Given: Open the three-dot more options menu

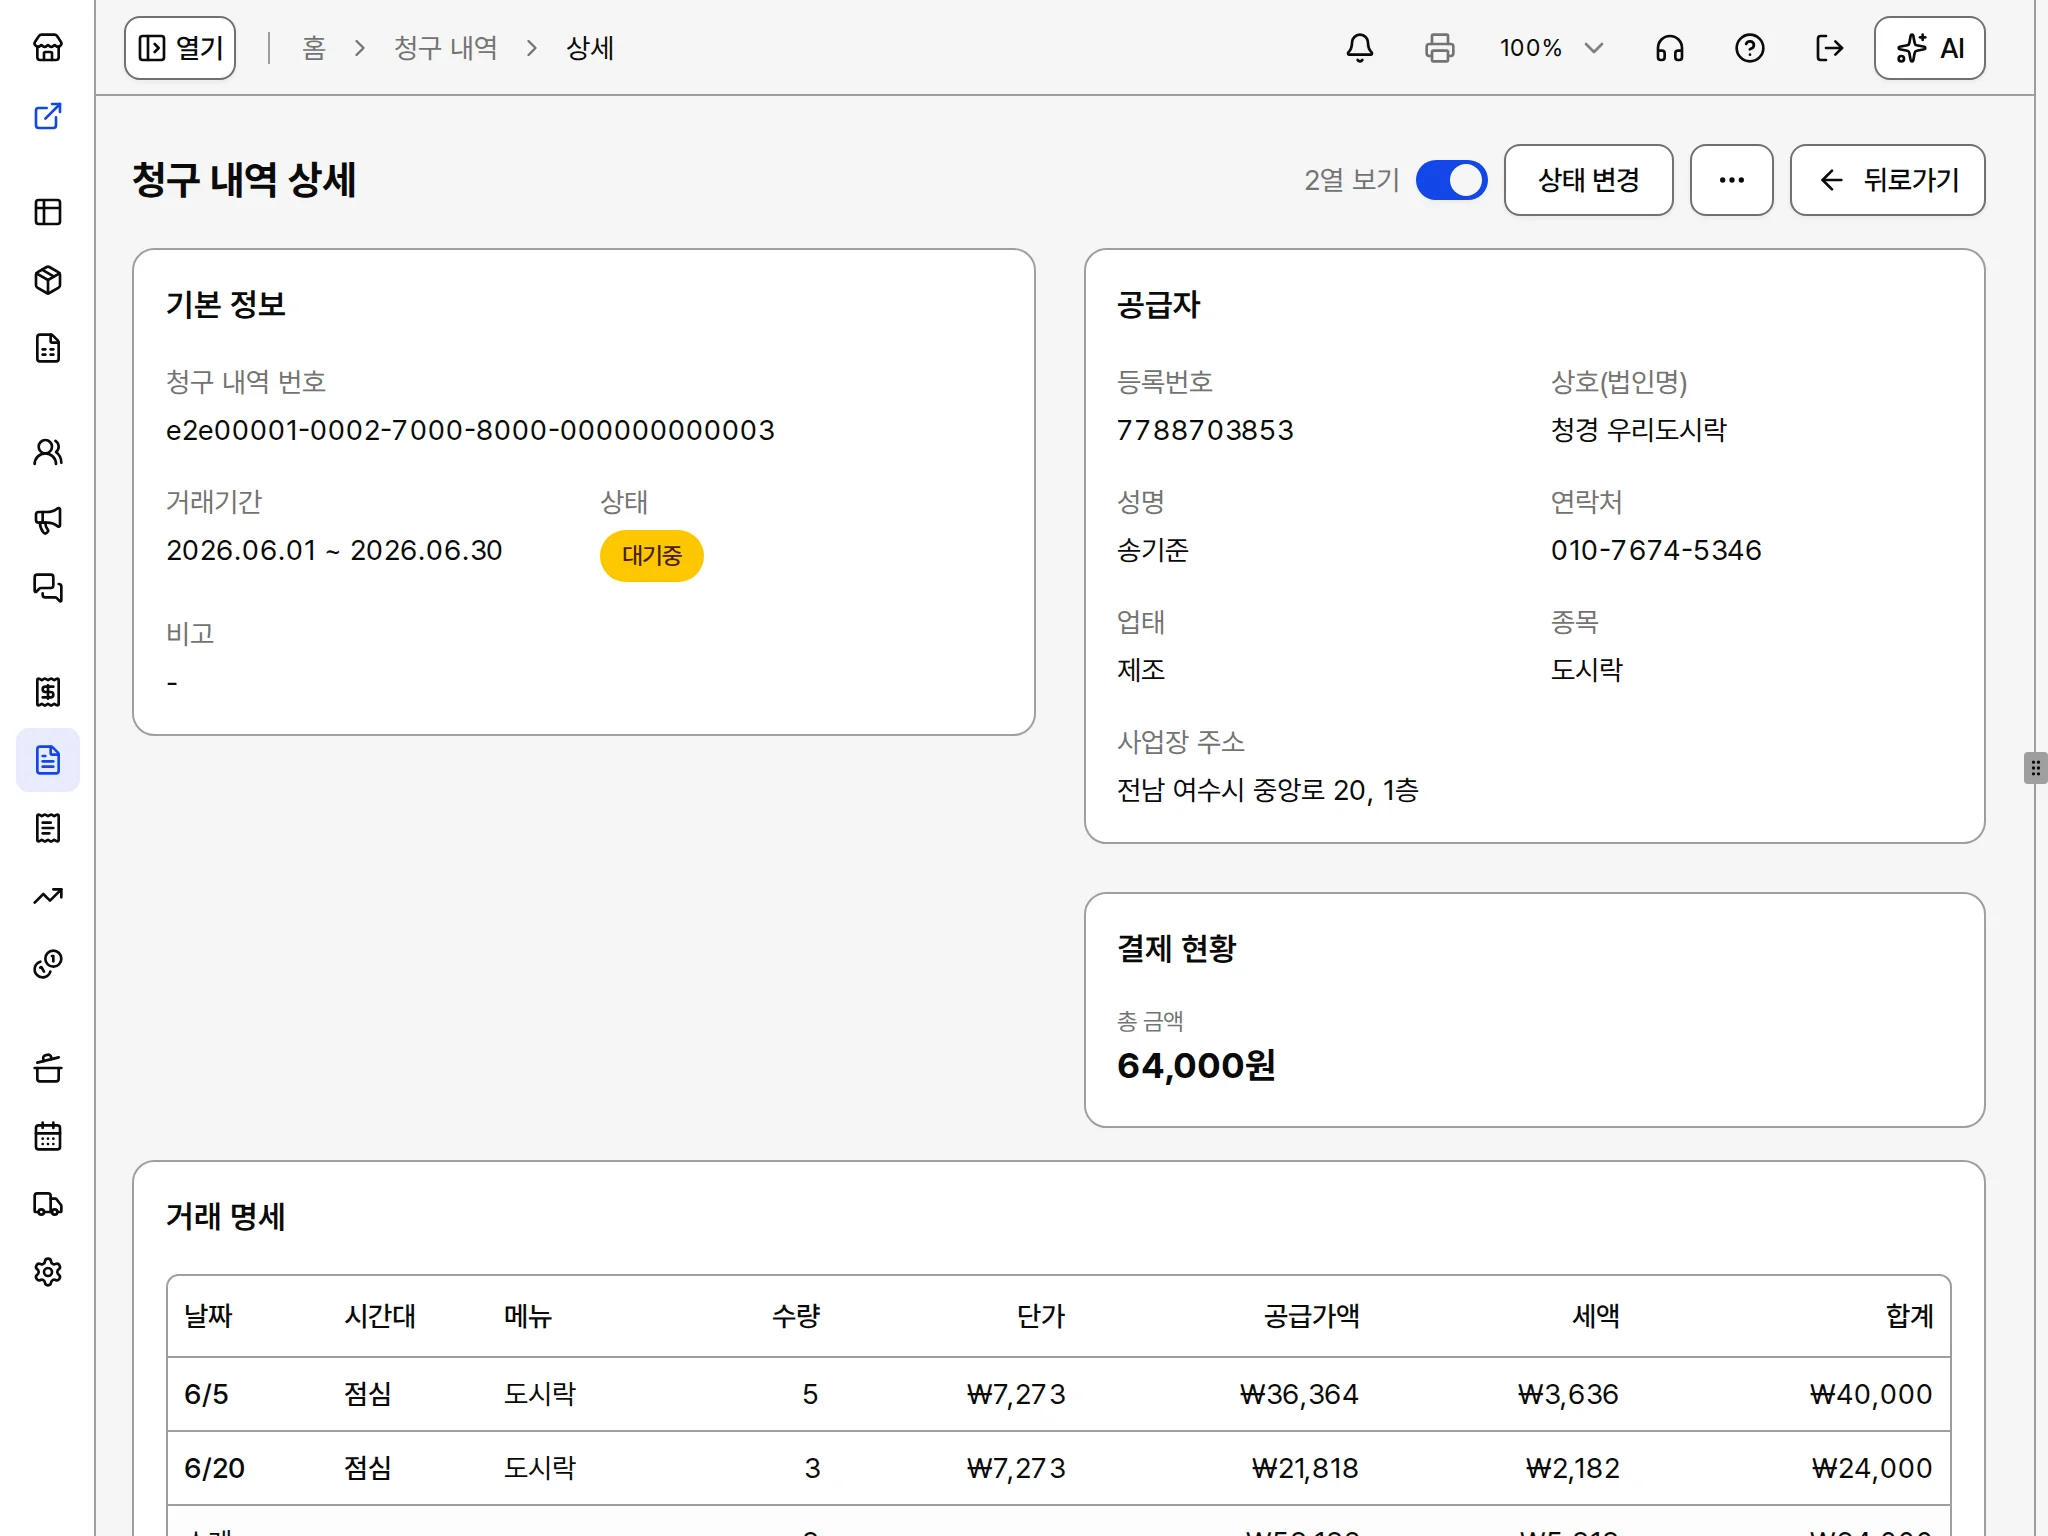Looking at the screenshot, I should [1732, 180].
